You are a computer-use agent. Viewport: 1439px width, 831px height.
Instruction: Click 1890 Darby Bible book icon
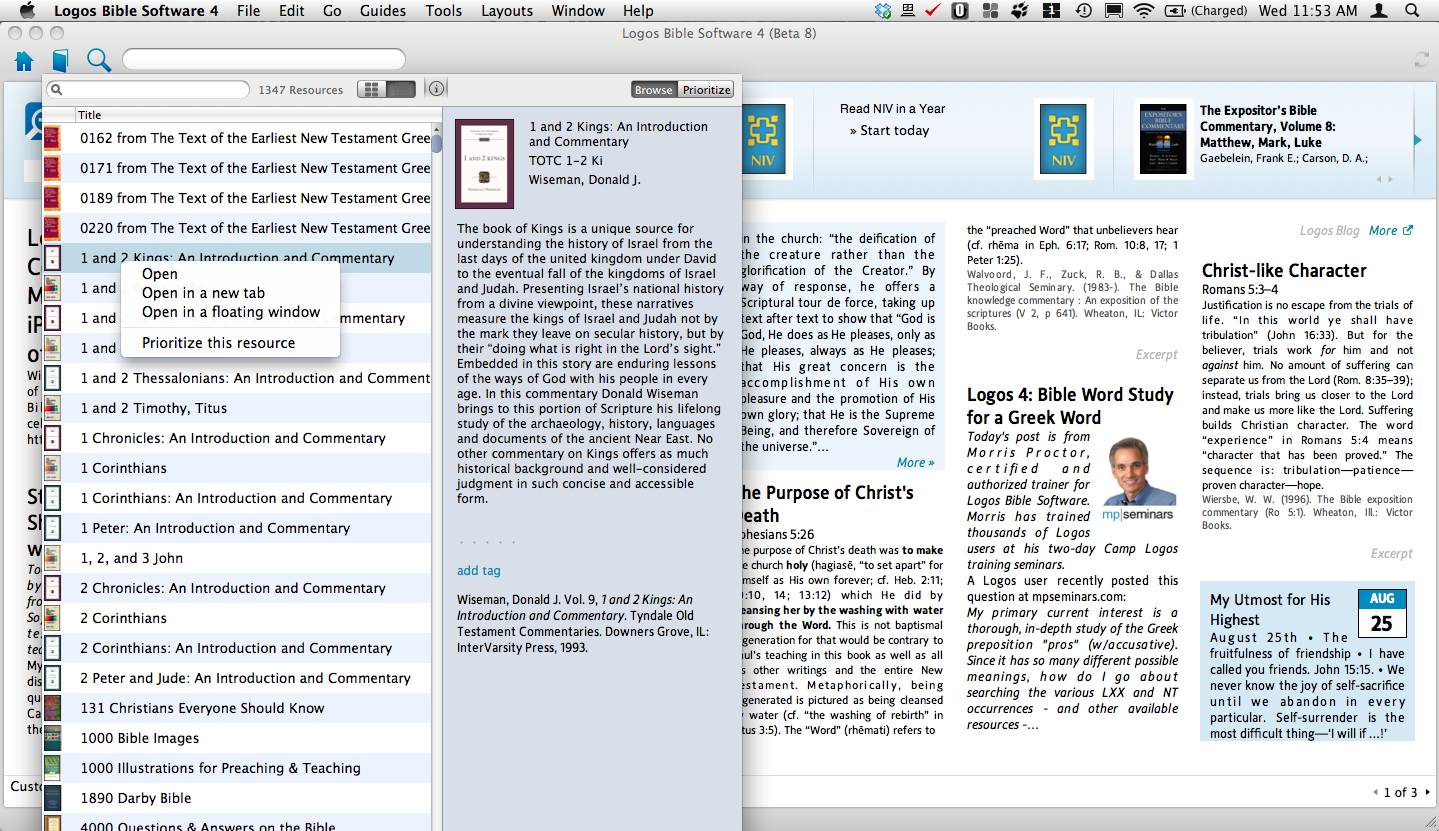coord(51,798)
